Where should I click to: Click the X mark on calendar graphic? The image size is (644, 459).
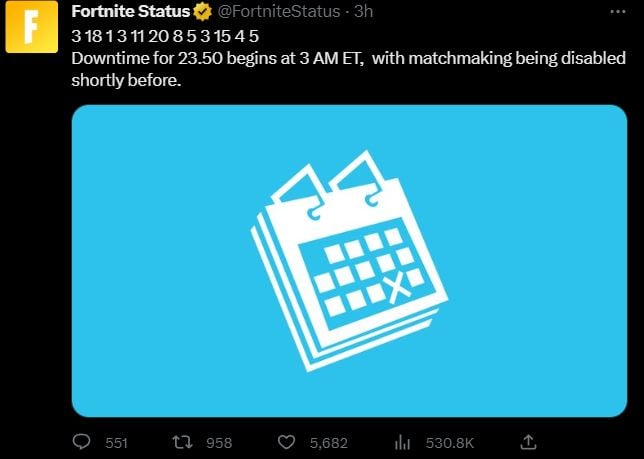(x=396, y=288)
